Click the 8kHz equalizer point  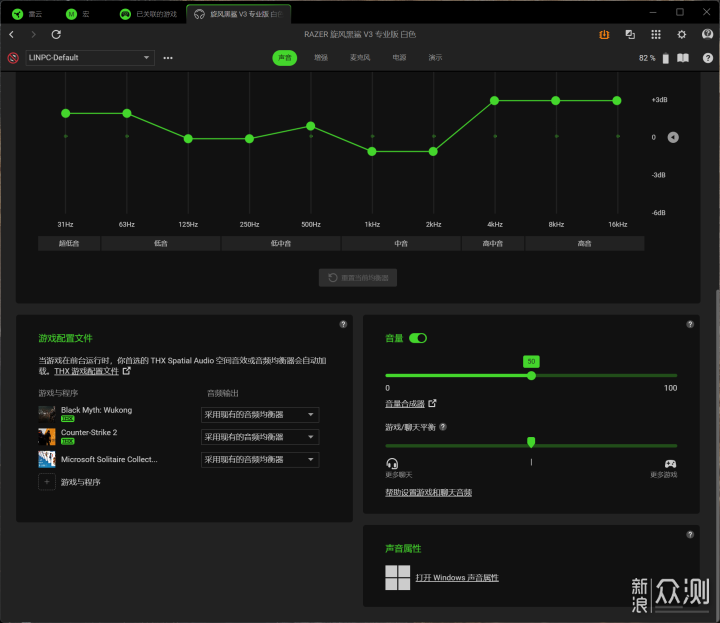click(556, 101)
